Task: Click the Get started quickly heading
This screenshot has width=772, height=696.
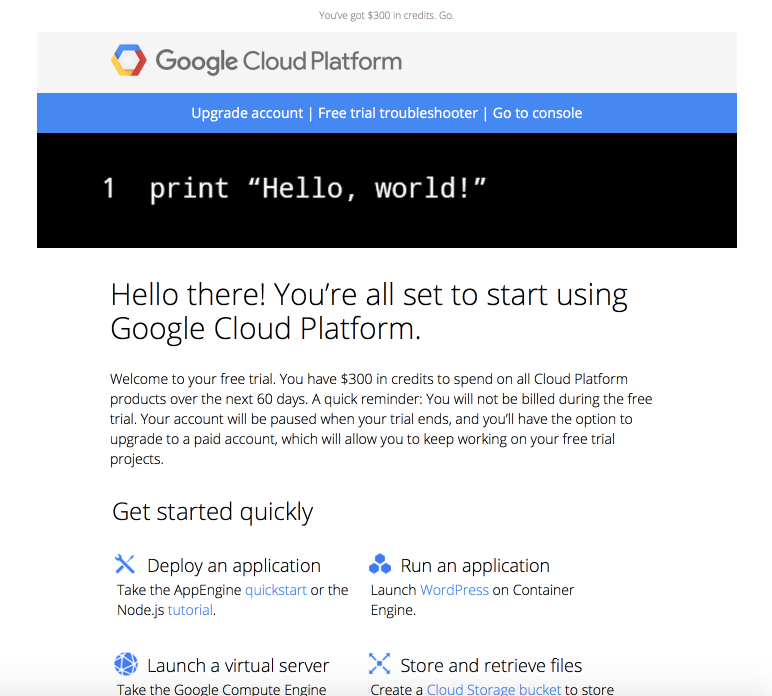Action: pos(212,512)
